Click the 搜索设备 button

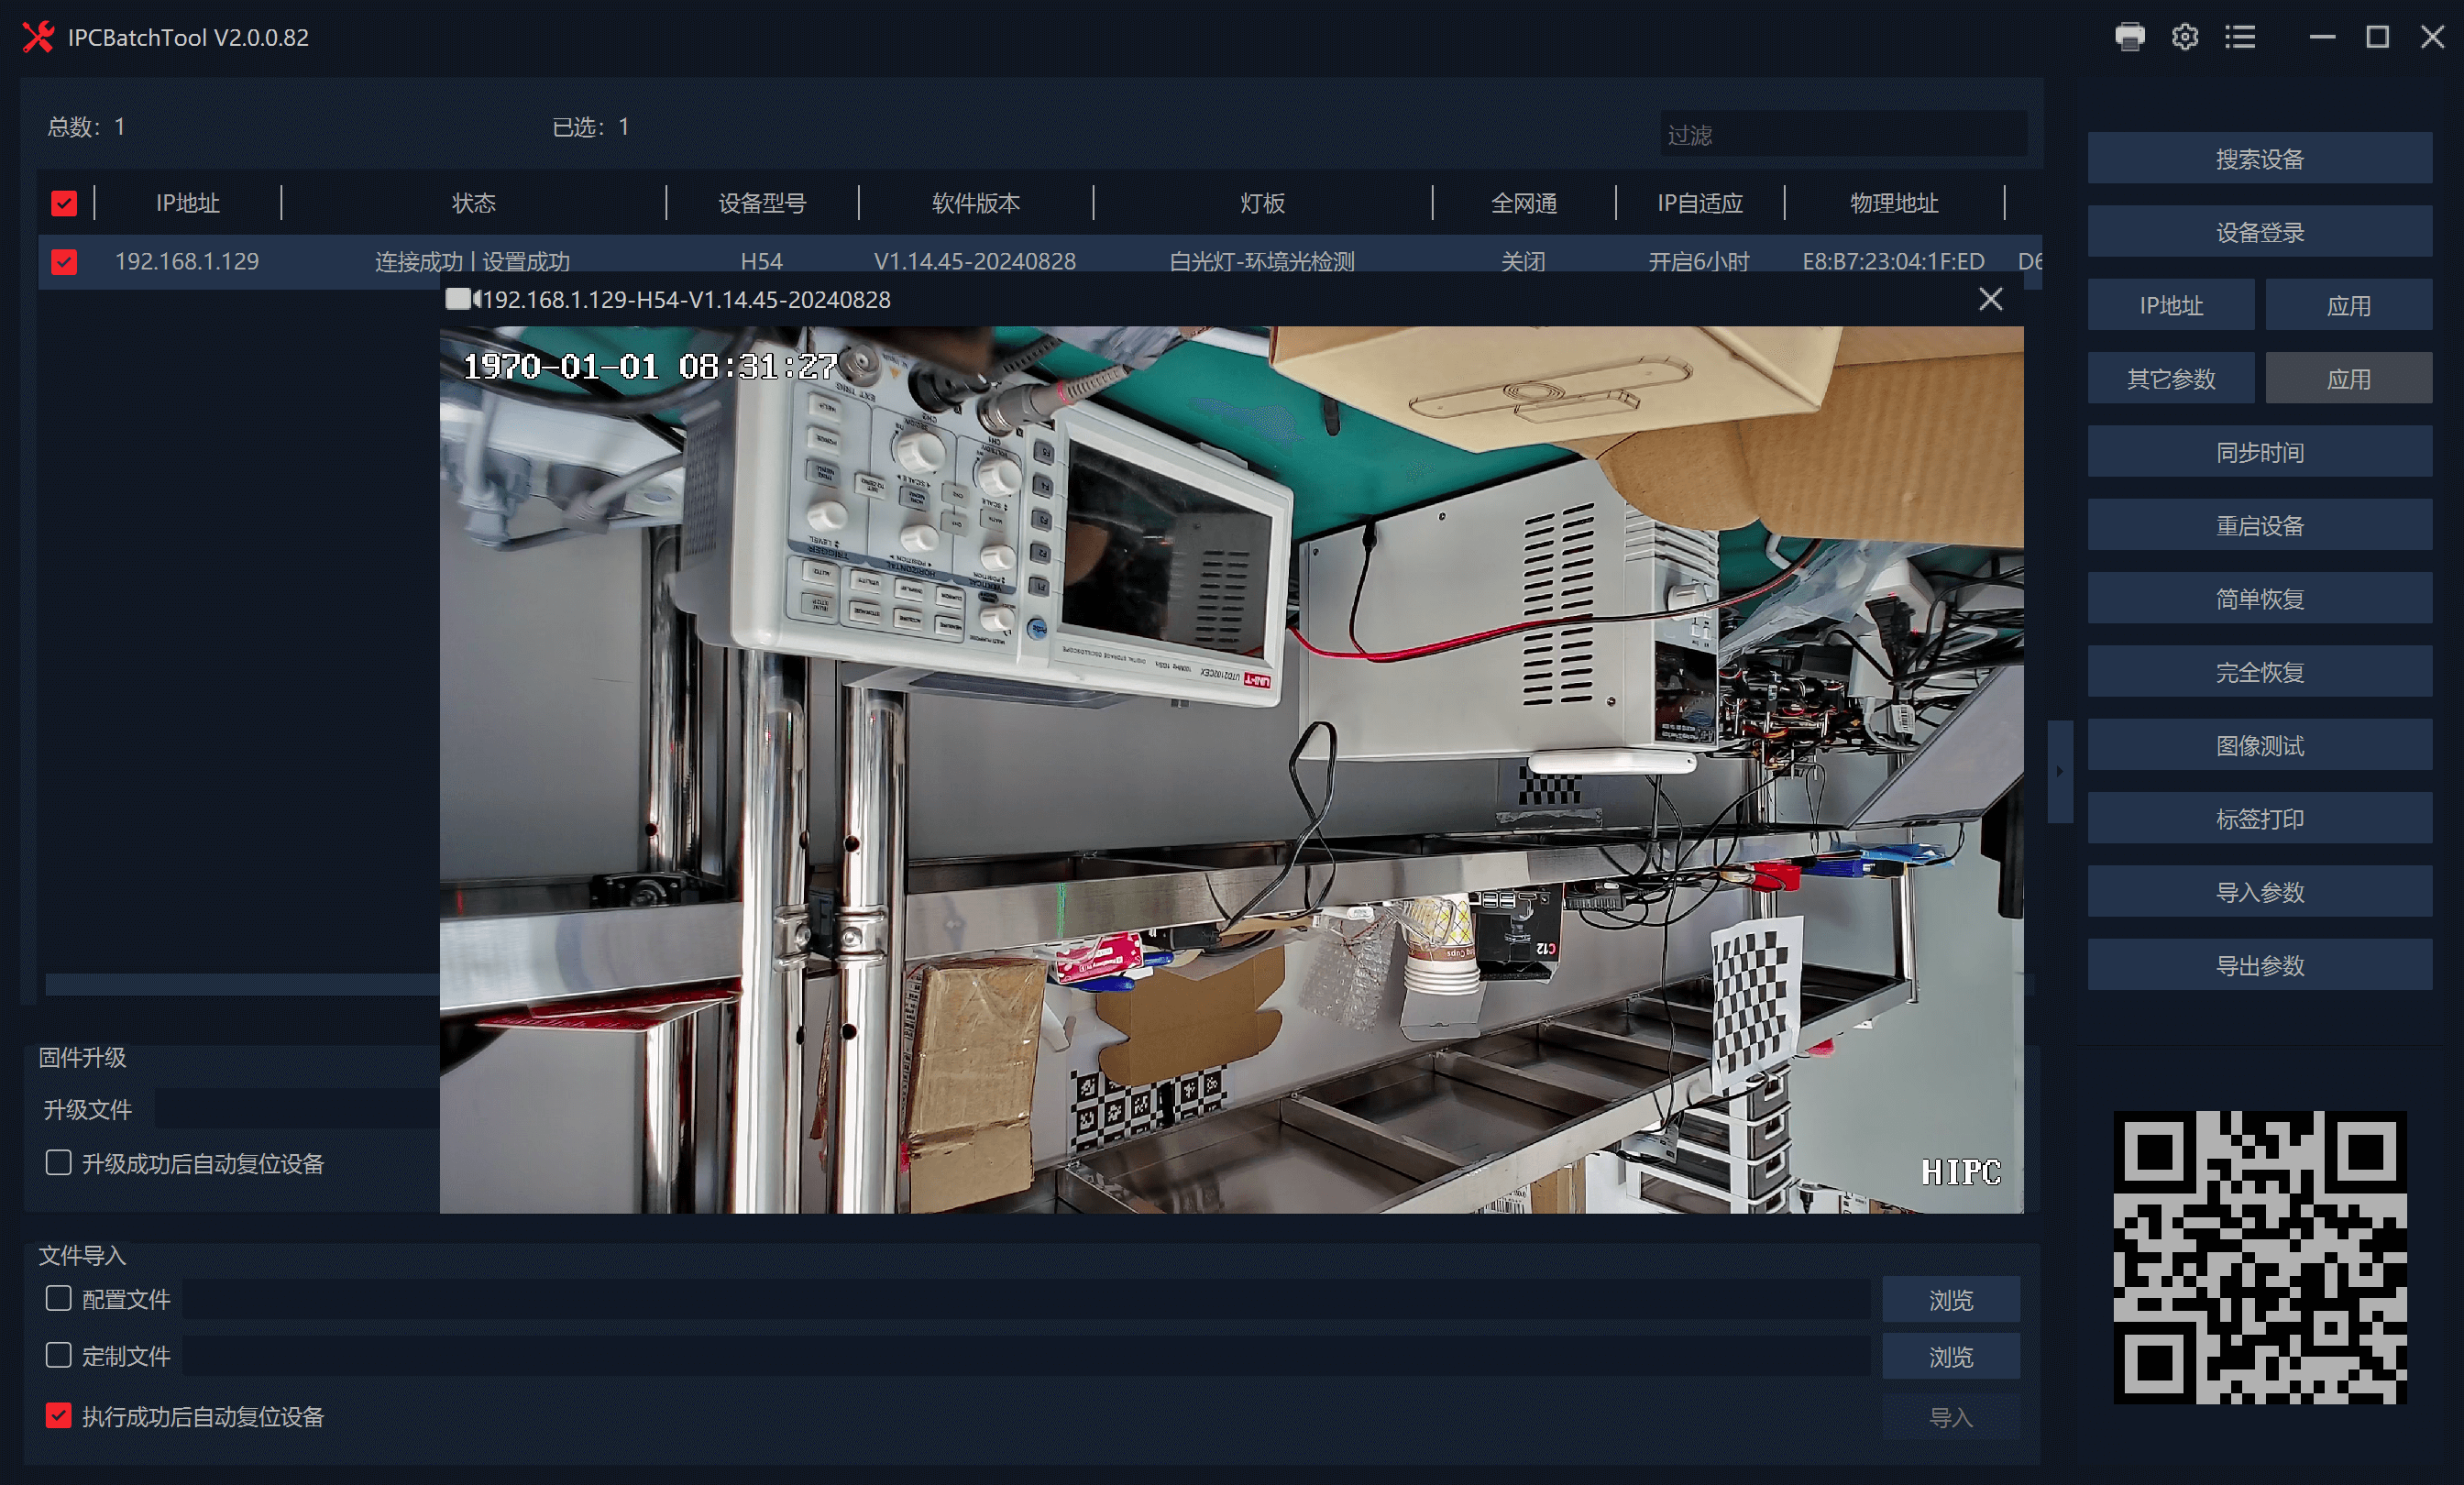point(2259,159)
